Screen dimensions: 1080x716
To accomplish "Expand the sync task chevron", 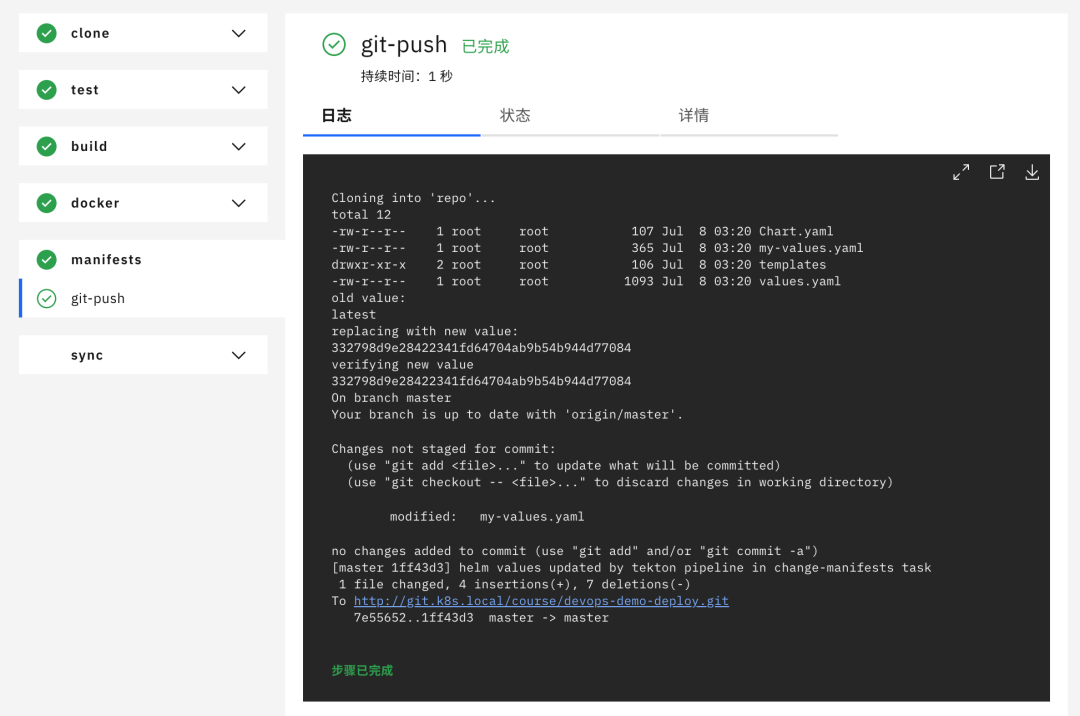I will pyautogui.click(x=238, y=355).
